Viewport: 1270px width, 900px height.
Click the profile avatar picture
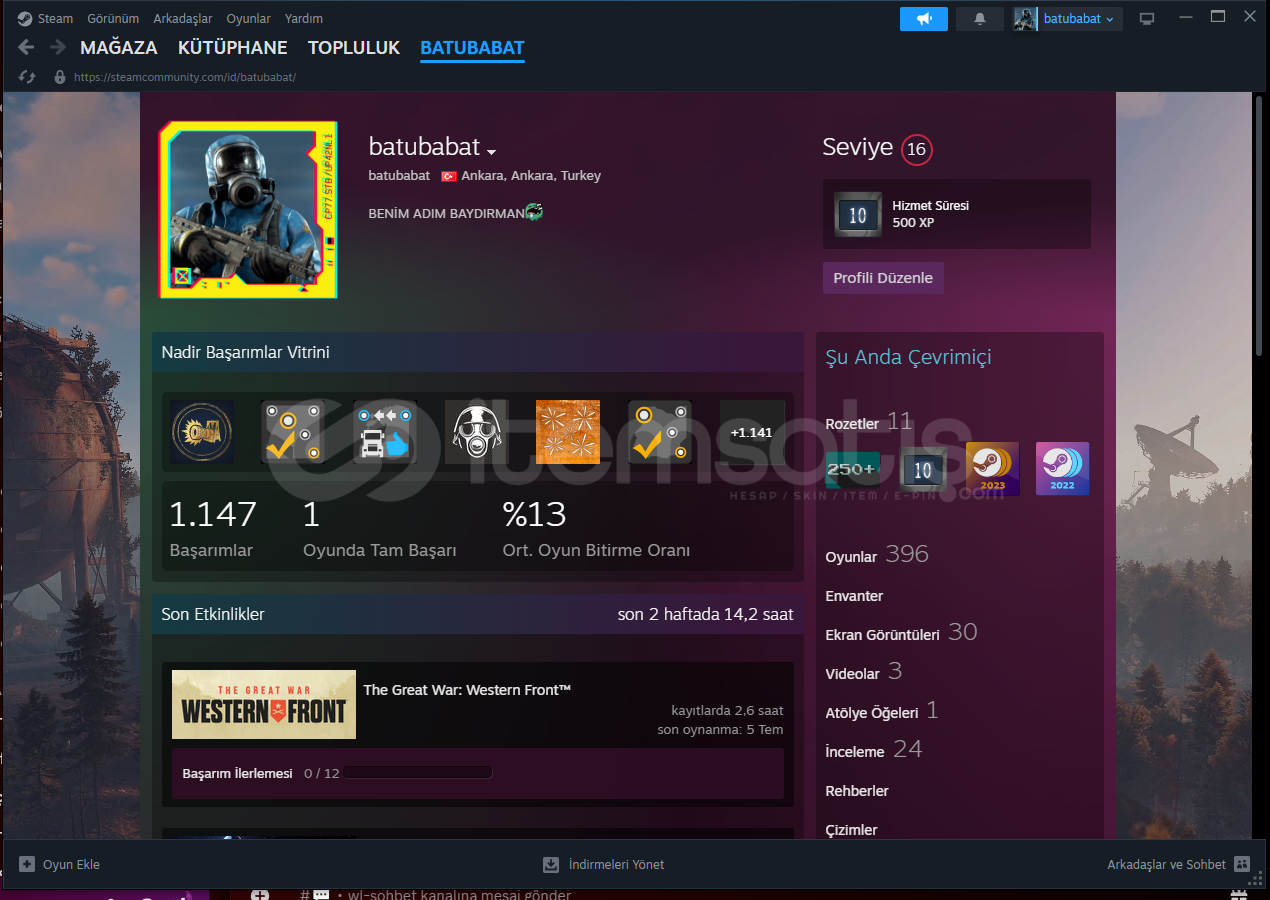pos(248,210)
